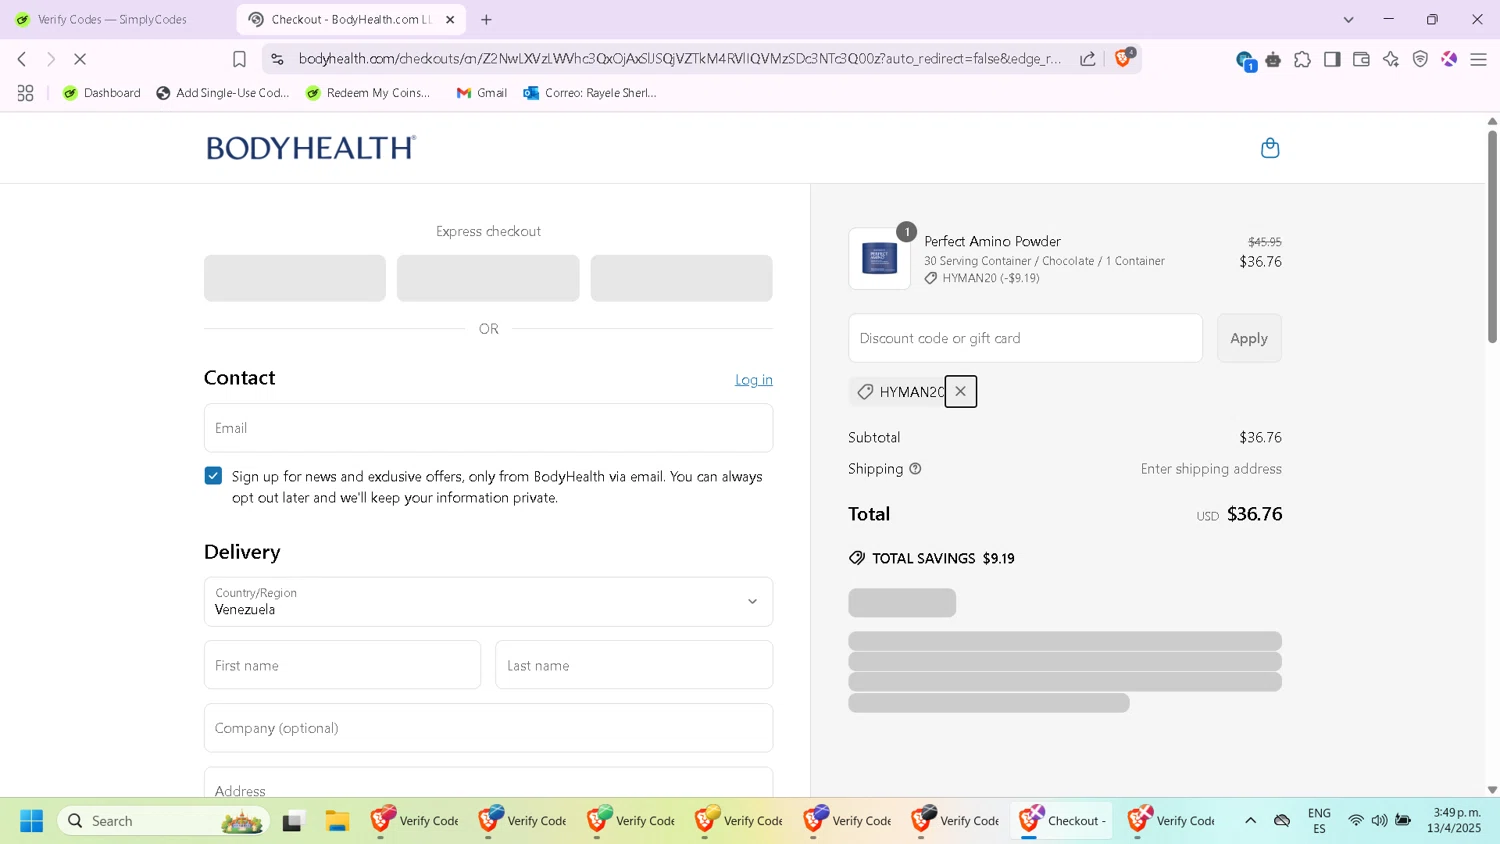The image size is (1500, 844).
Task: Open a new browser tab
Action: [487, 19]
